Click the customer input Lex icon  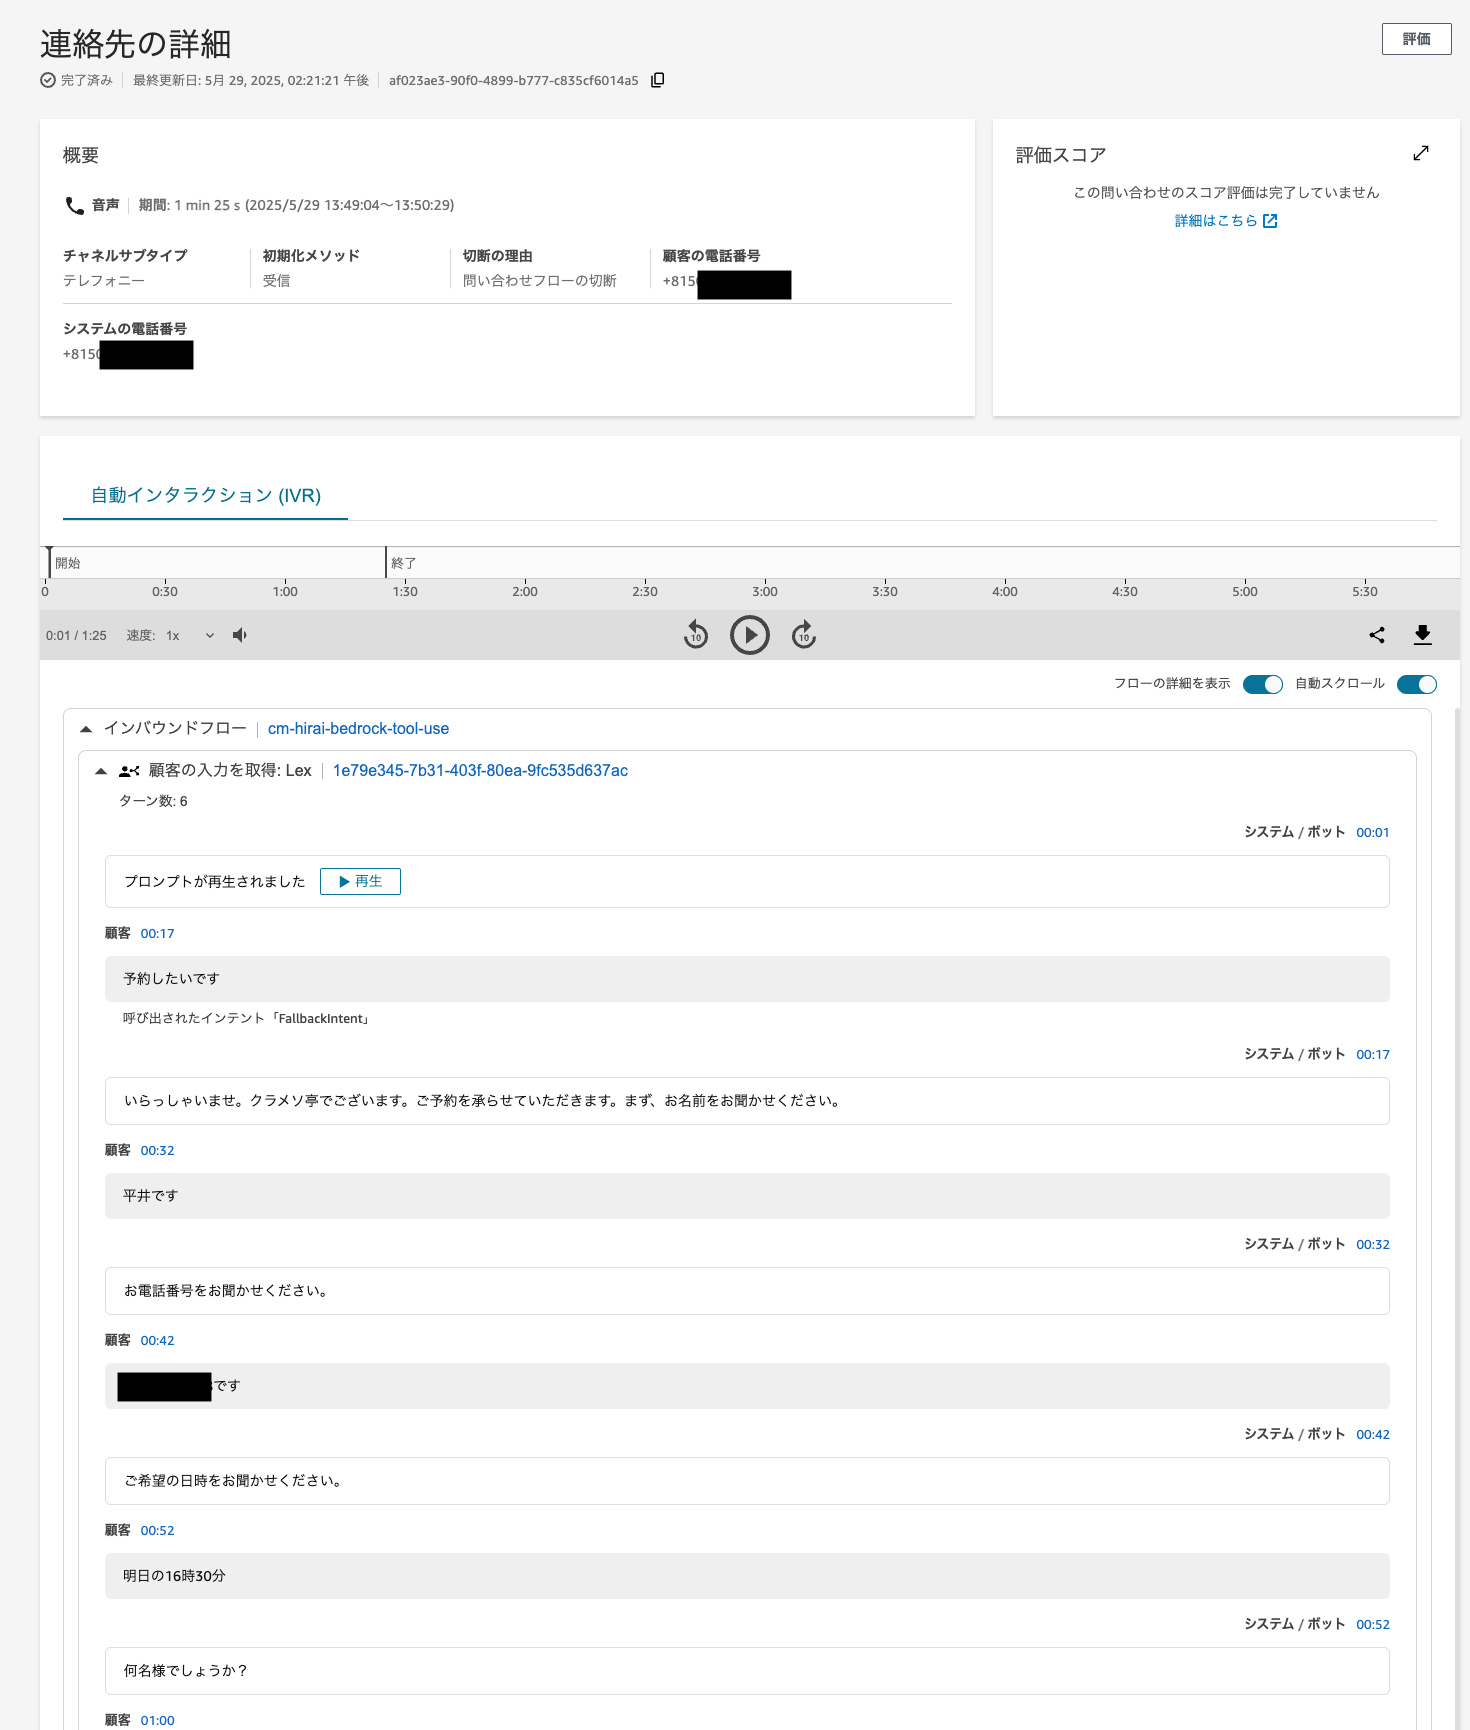click(129, 771)
